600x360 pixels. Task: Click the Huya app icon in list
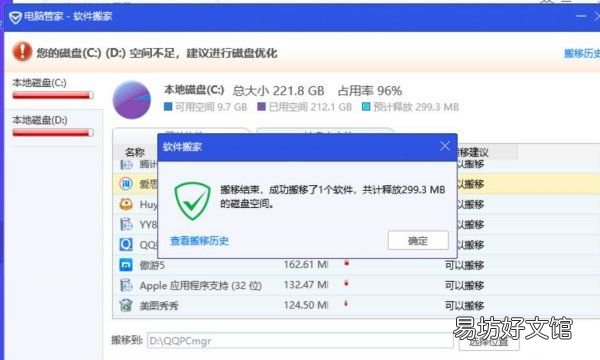[126, 204]
